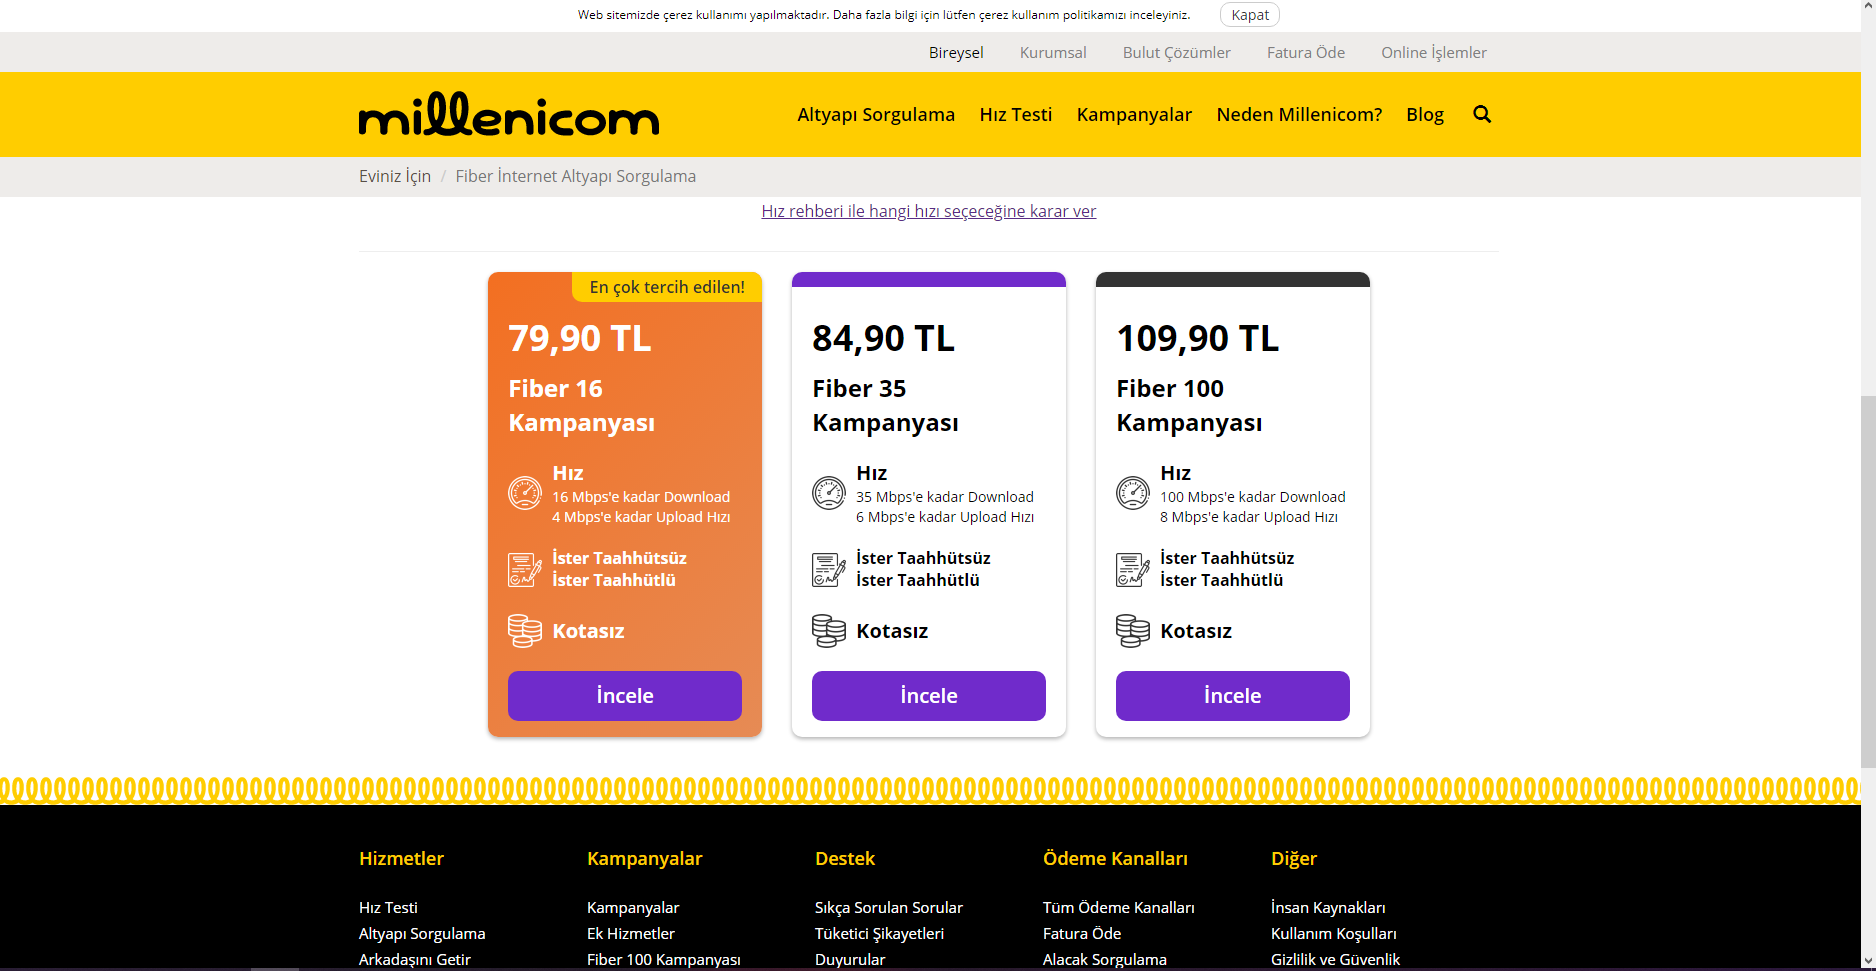Open Fiber 100 Kampanyası footer link

[x=664, y=959]
